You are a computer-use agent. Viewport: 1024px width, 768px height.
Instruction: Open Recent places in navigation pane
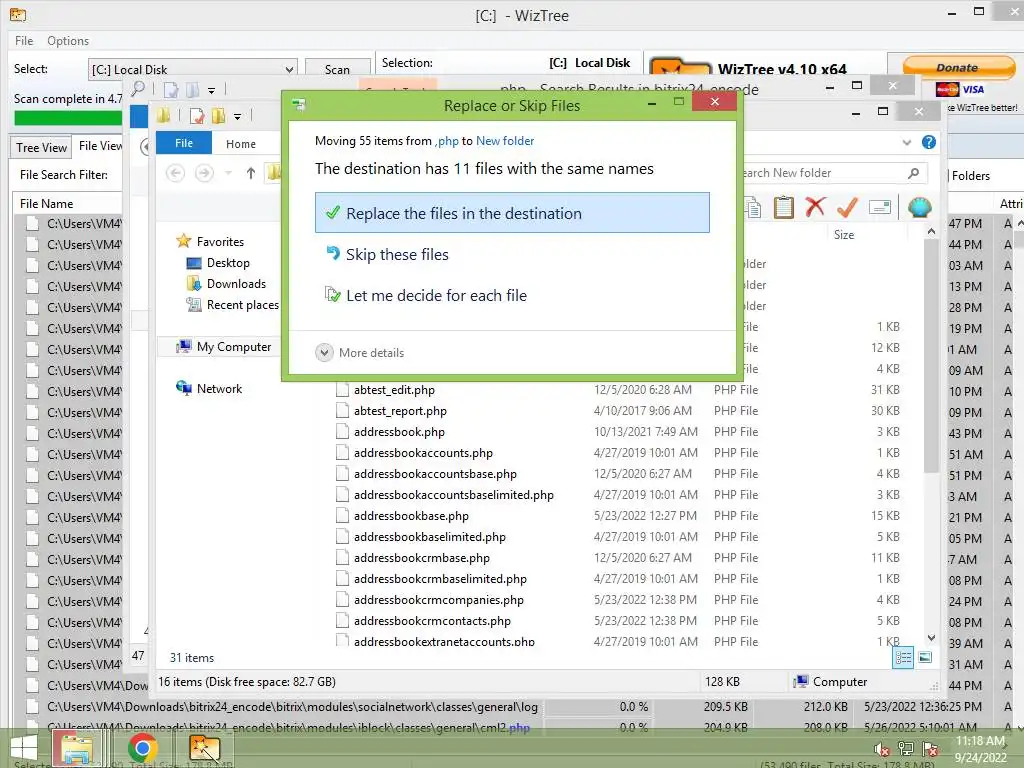pyautogui.click(x=232, y=304)
